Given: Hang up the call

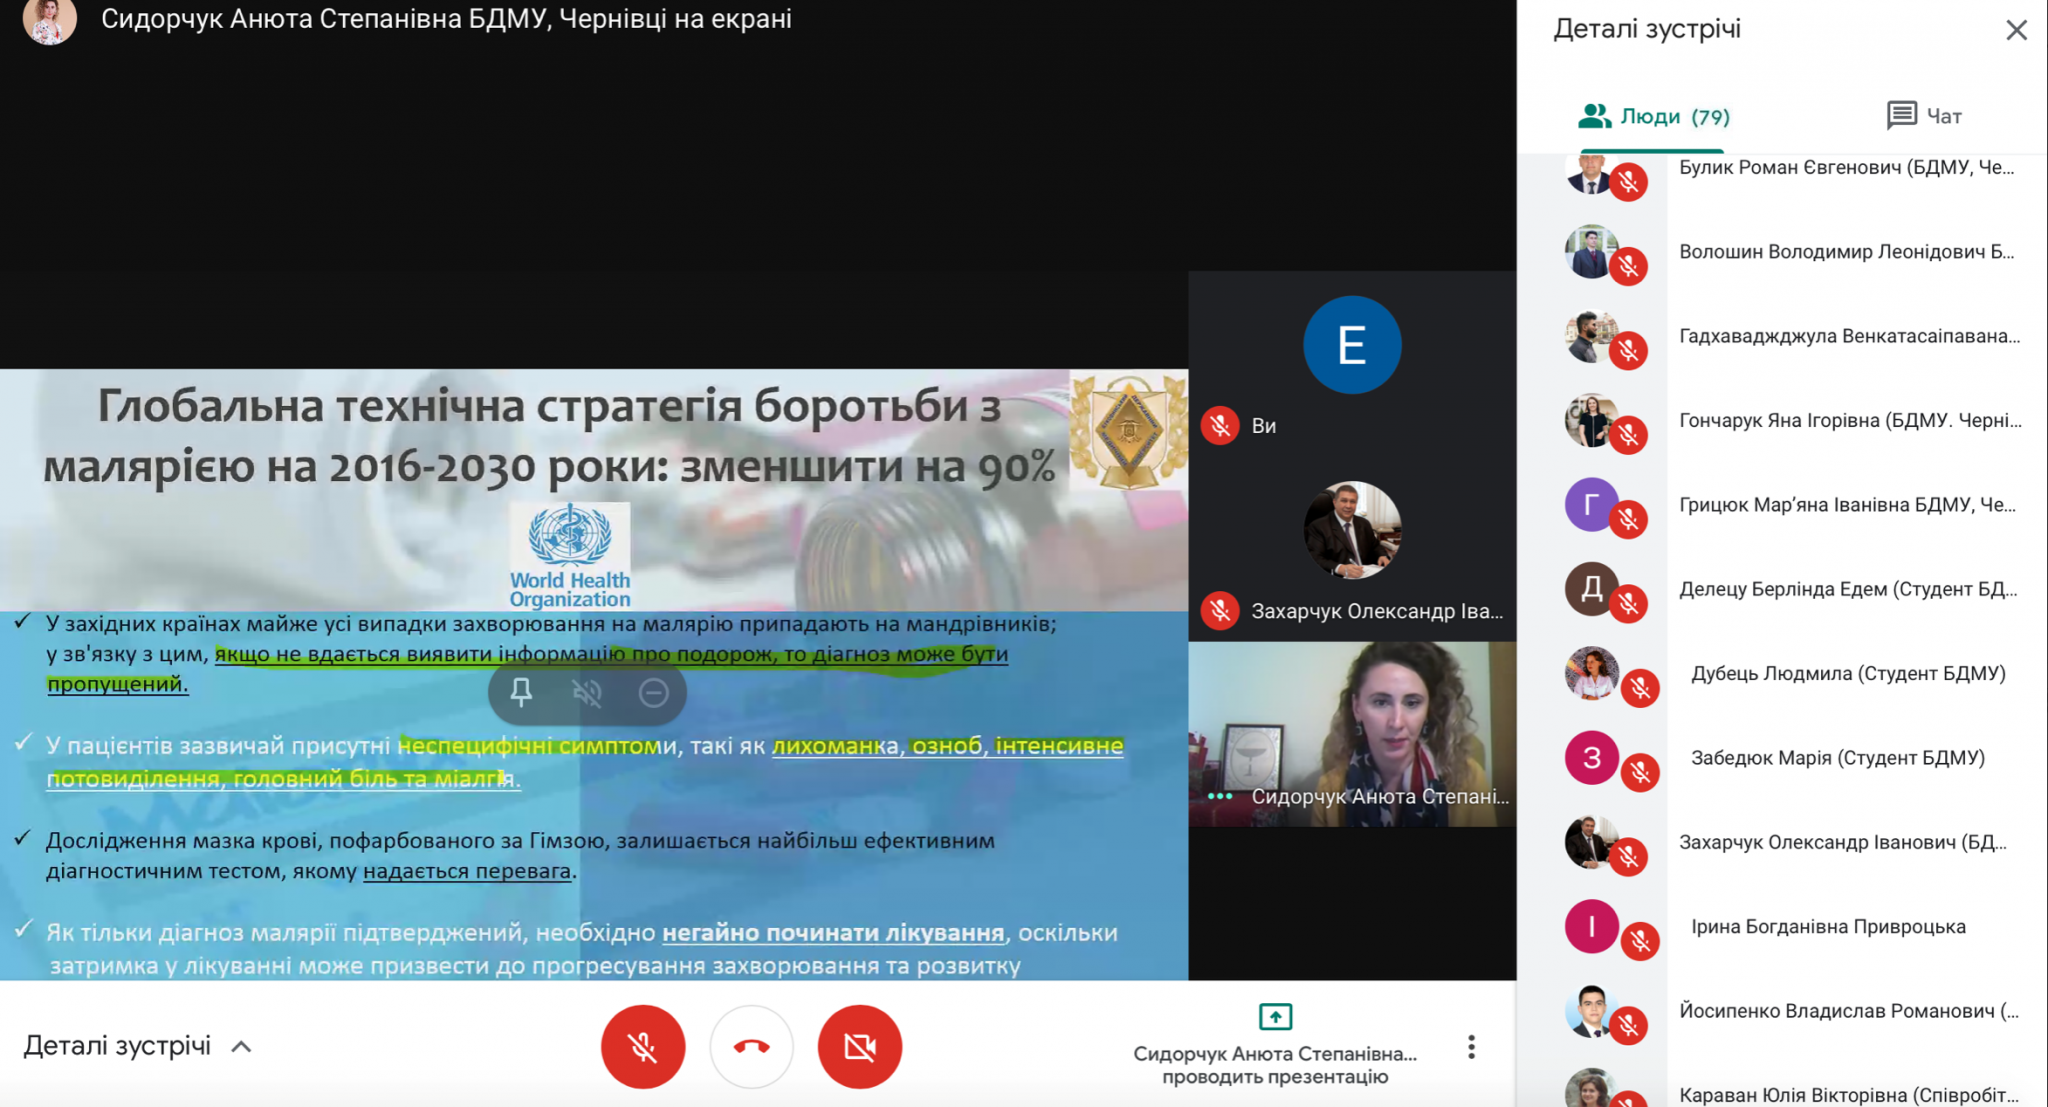Looking at the screenshot, I should 751,1046.
